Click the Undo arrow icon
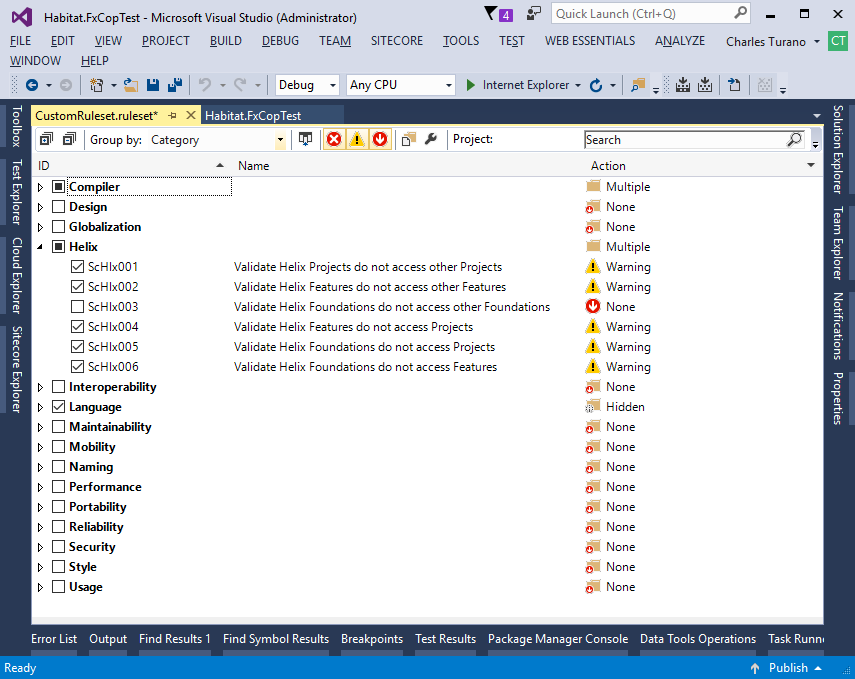Image resolution: width=855 pixels, height=679 pixels. 204,85
